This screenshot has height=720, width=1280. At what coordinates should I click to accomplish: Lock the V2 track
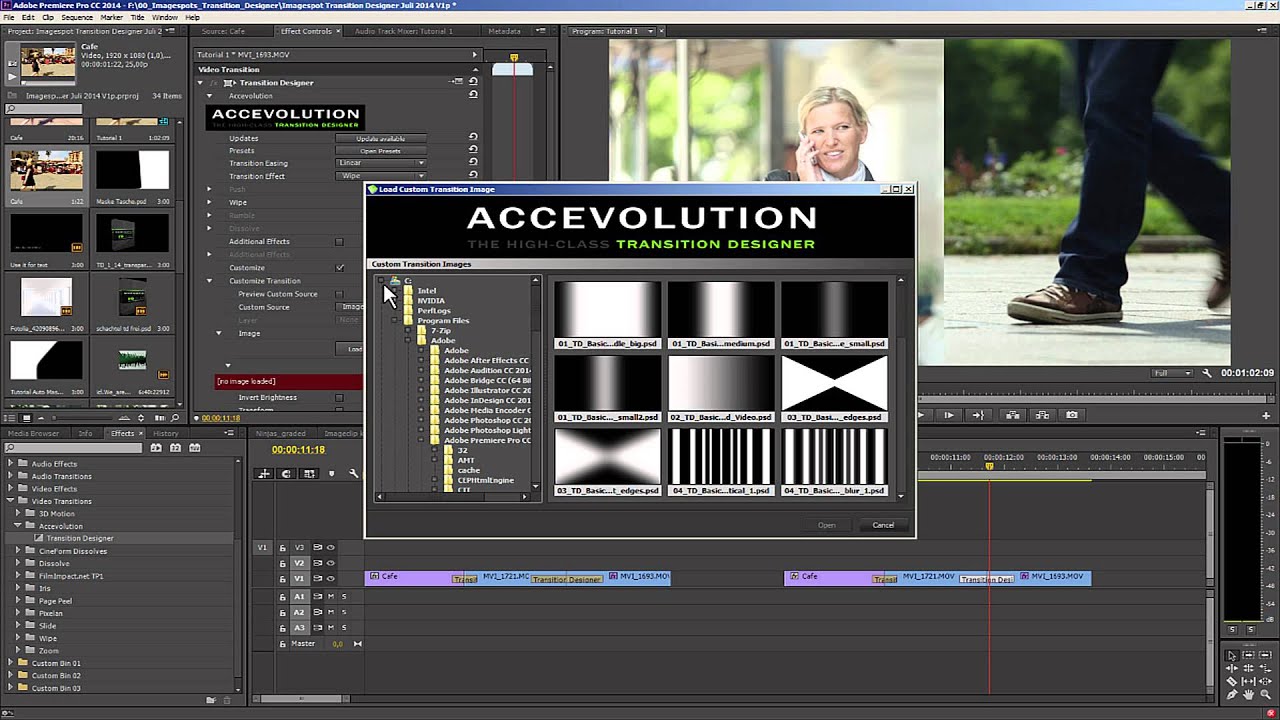[283, 563]
